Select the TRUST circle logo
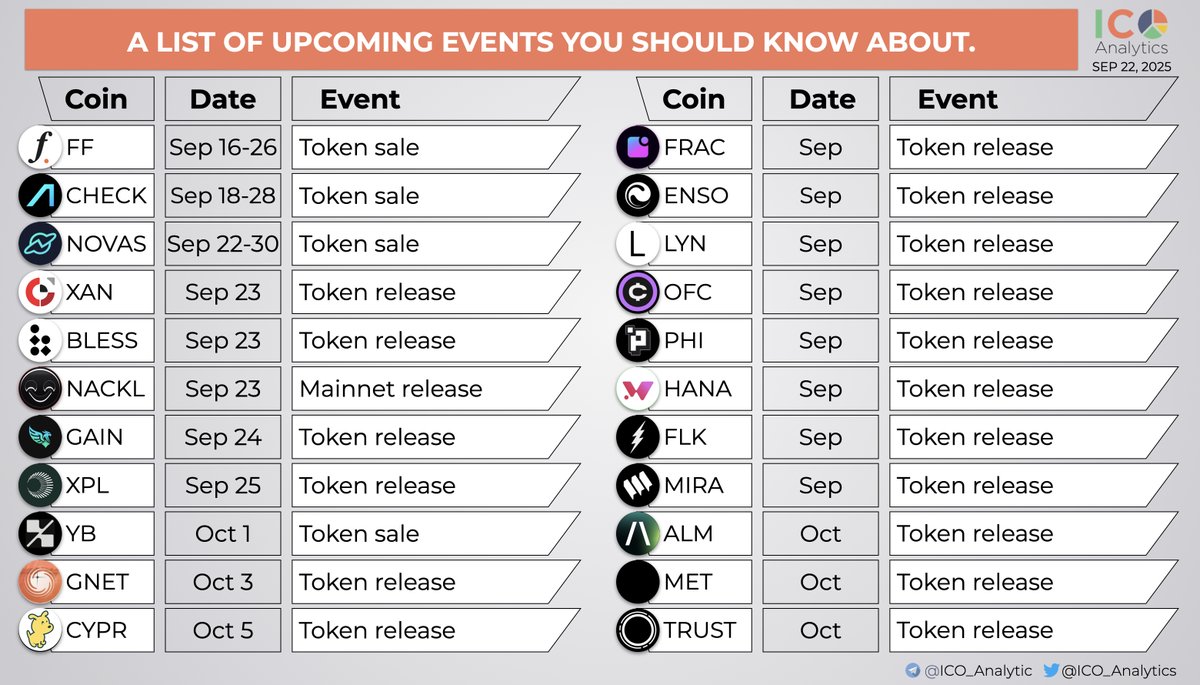The image size is (1200, 685). (x=638, y=630)
